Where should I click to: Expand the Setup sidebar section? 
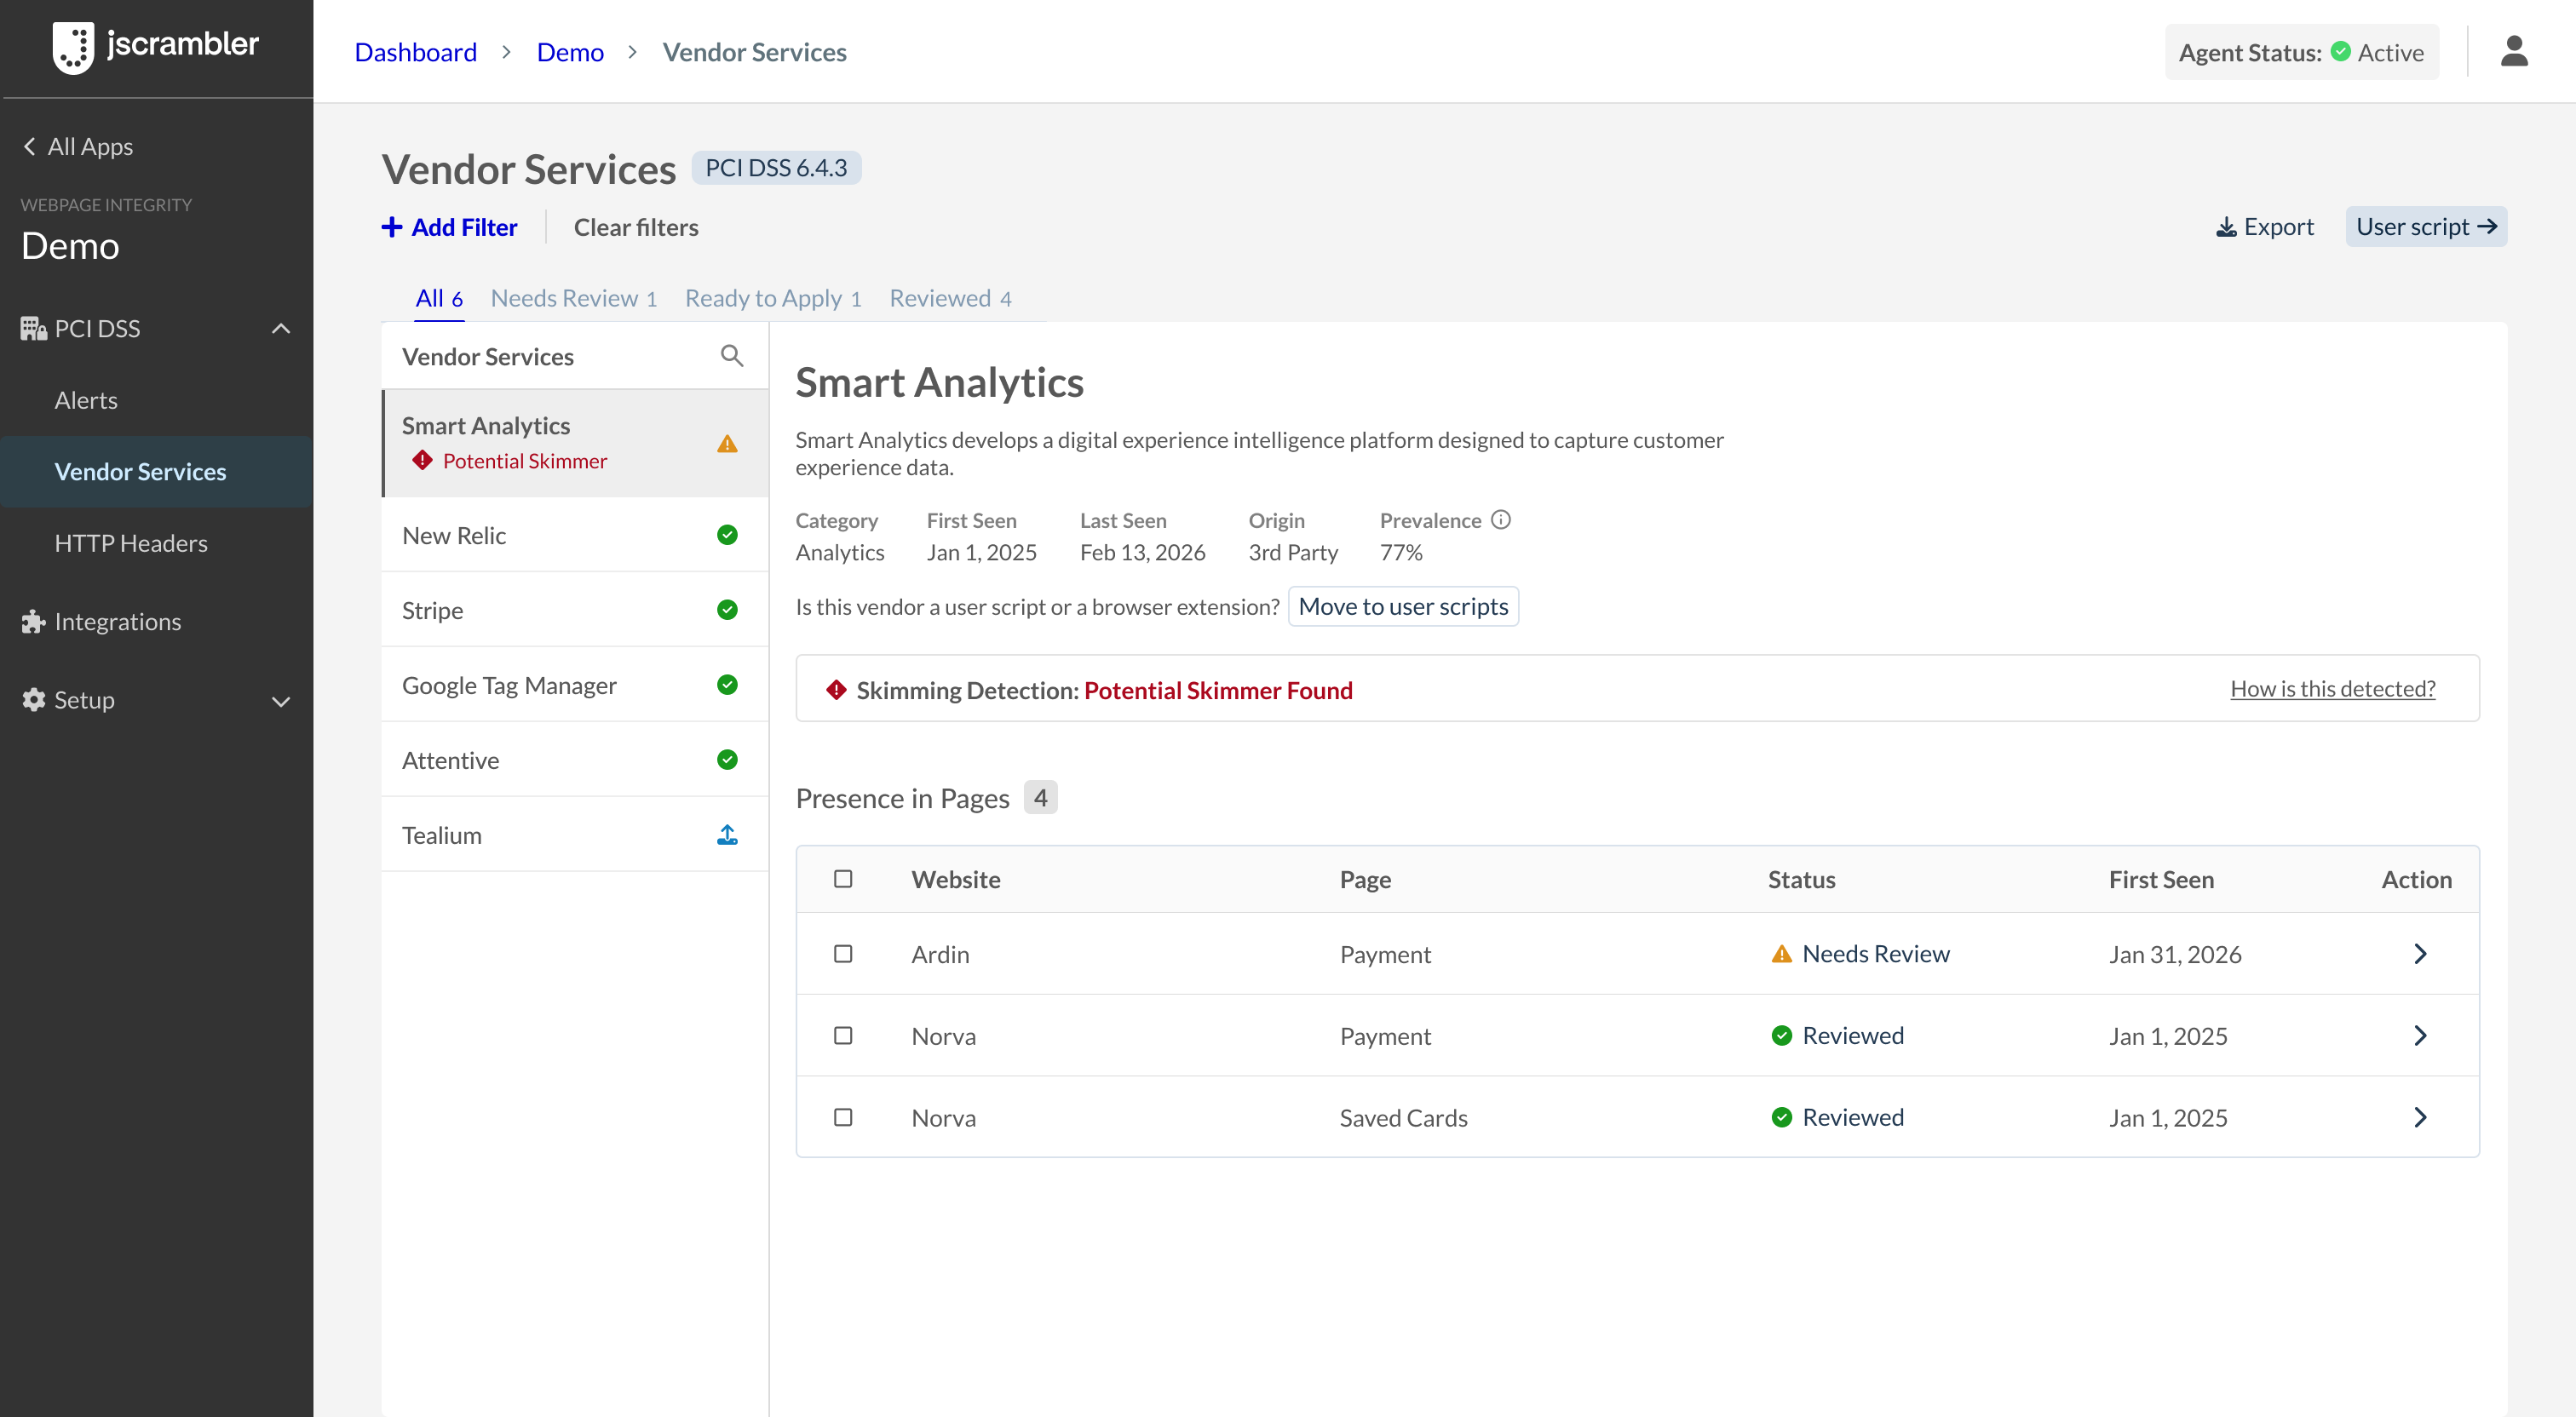click(x=281, y=701)
